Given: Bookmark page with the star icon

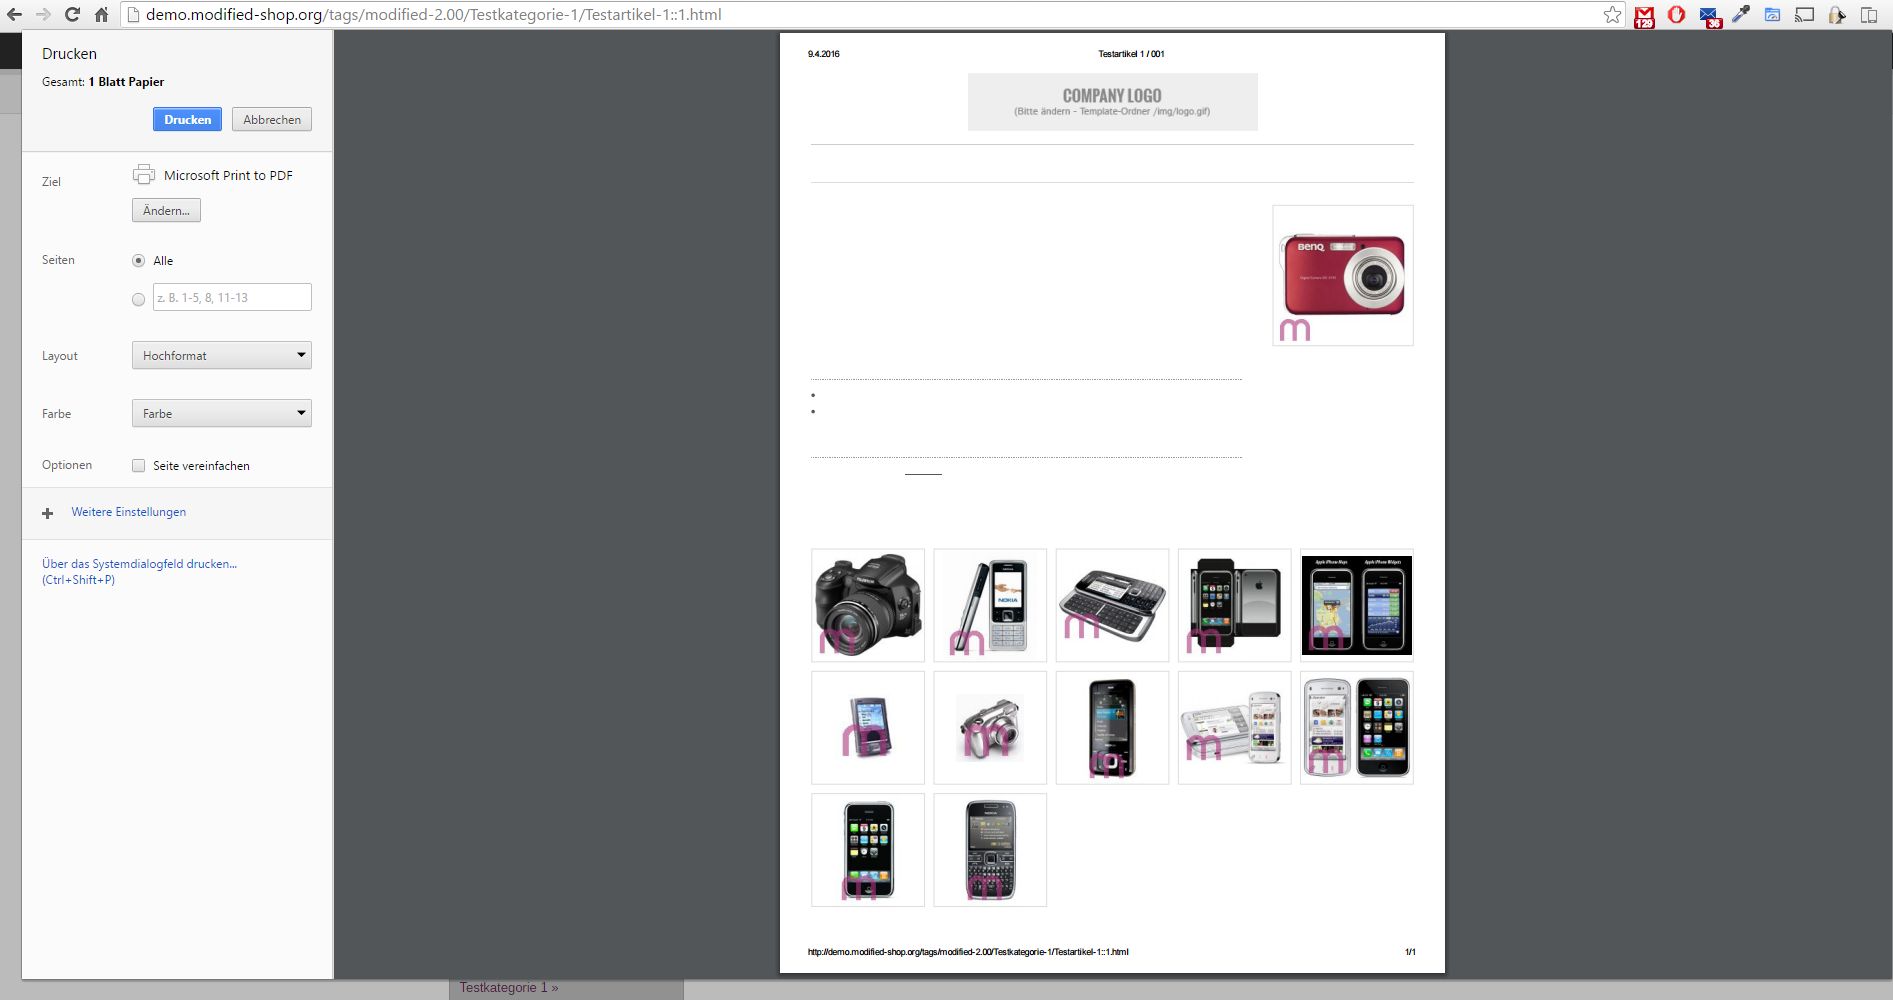Looking at the screenshot, I should pyautogui.click(x=1612, y=15).
